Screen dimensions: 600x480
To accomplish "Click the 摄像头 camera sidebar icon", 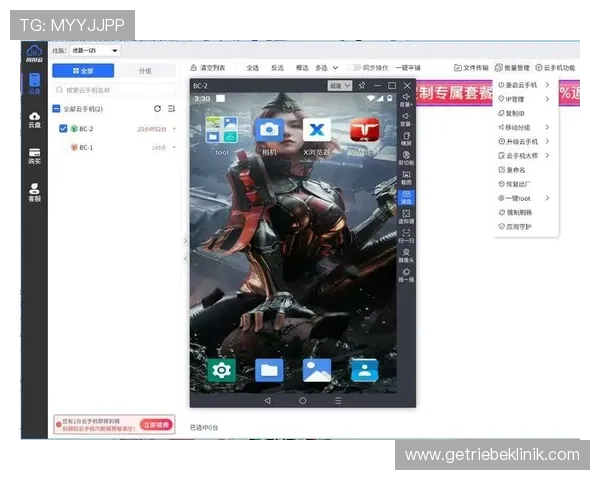I will click(406, 256).
